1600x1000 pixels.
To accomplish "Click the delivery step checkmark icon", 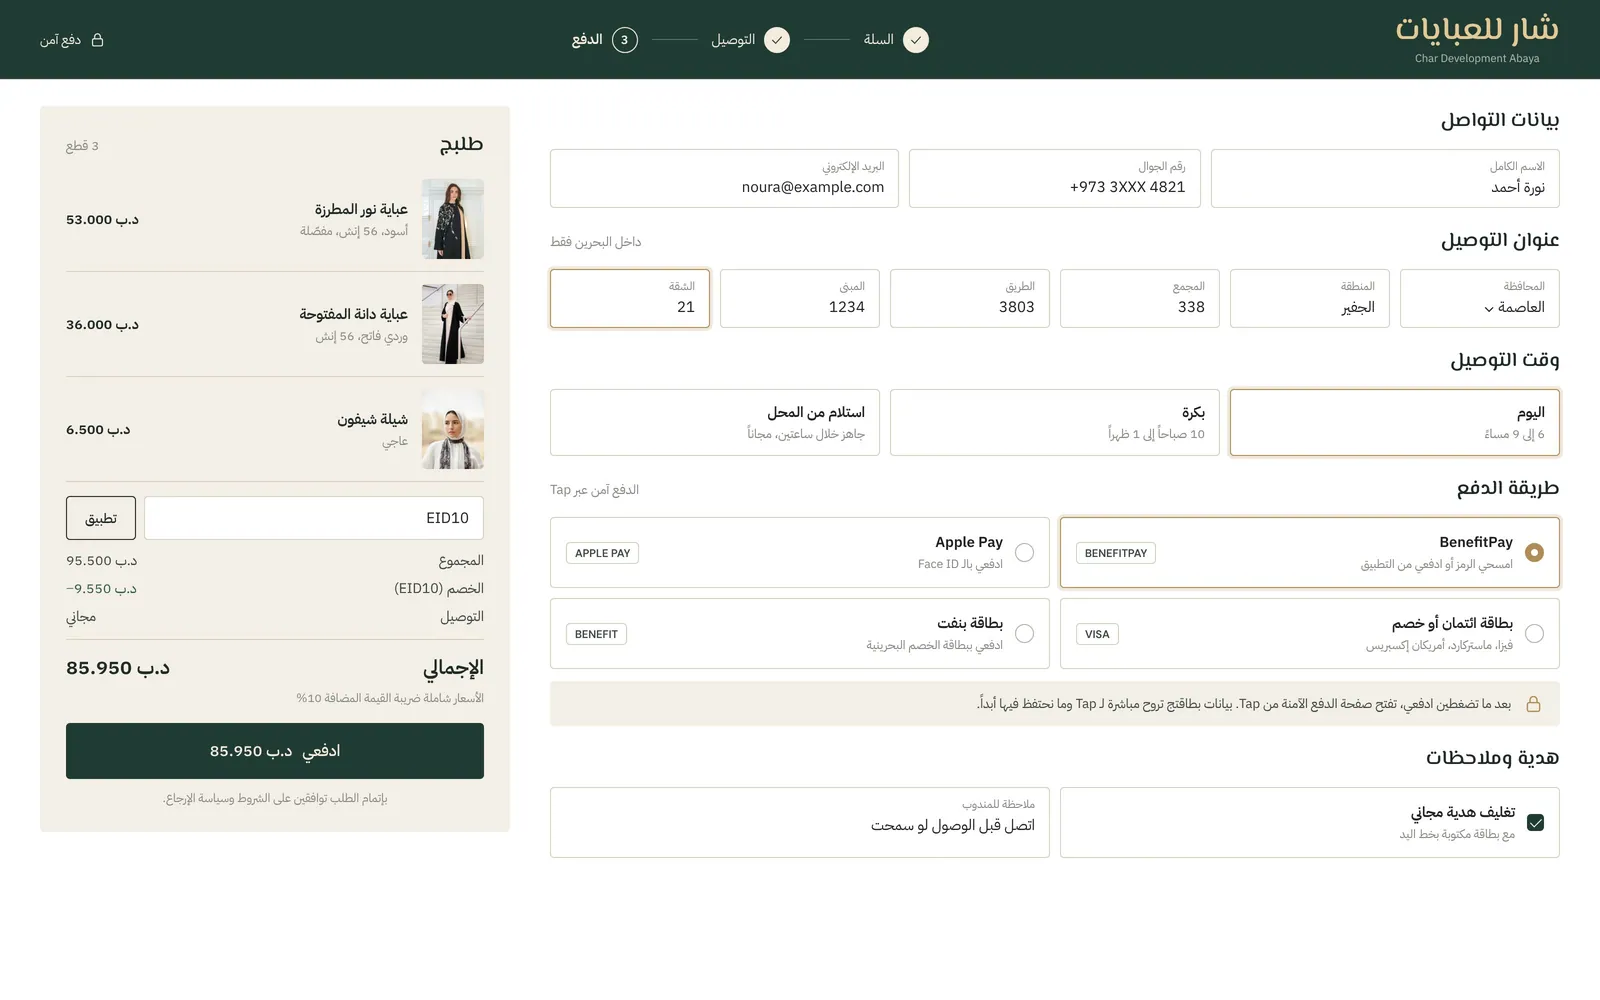I will click(777, 40).
